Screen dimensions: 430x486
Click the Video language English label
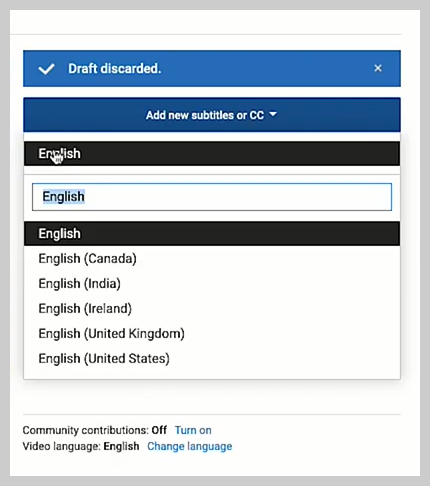(x=121, y=446)
